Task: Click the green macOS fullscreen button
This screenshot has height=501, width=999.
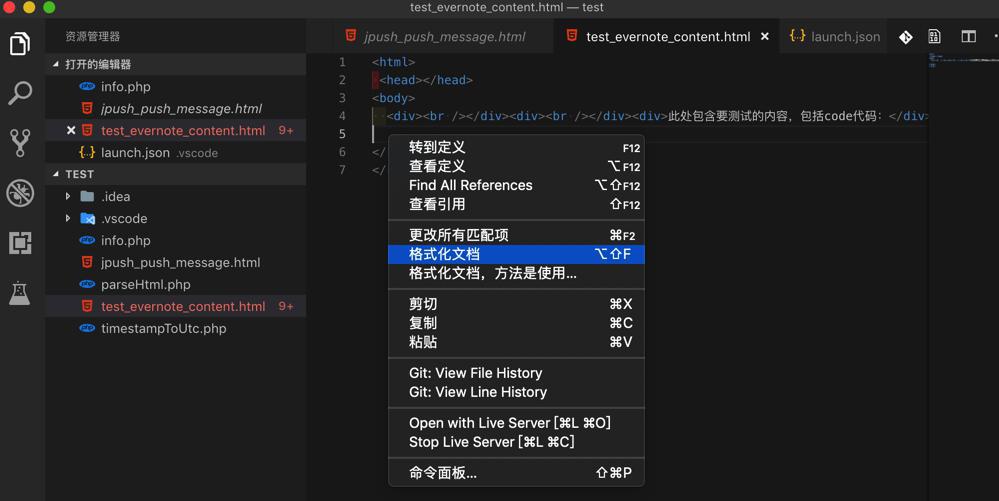Action: (49, 8)
